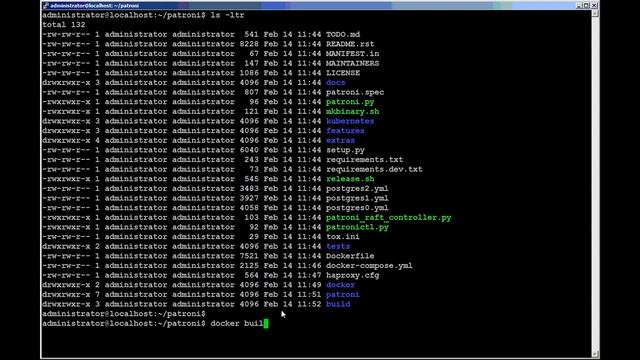Click the green text cursor block
The width and height of the screenshot is (640, 360).
pos(266,324)
